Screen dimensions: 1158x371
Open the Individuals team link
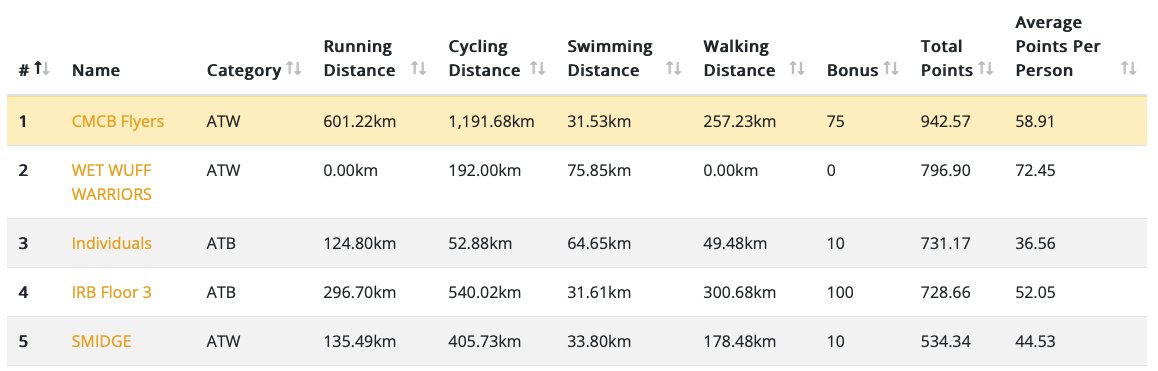112,243
